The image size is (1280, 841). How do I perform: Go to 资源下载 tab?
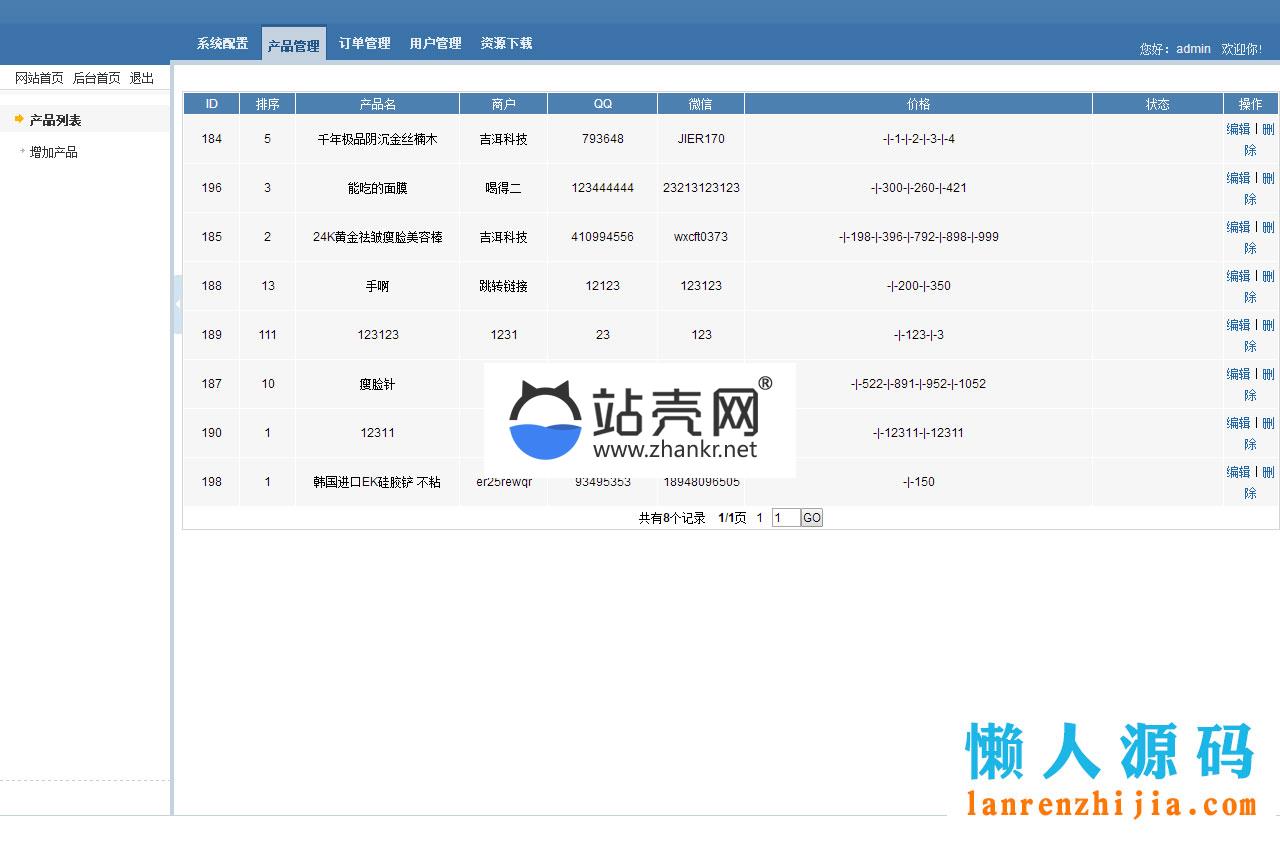point(506,44)
